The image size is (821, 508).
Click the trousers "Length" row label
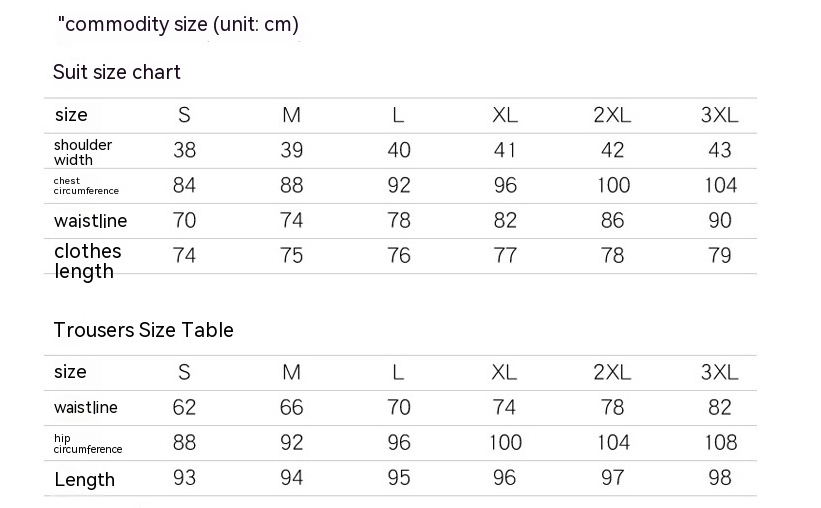point(84,480)
